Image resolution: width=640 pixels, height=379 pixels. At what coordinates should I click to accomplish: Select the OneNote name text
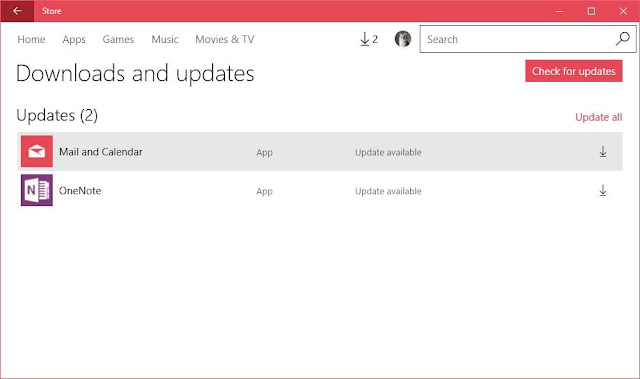(x=80, y=191)
